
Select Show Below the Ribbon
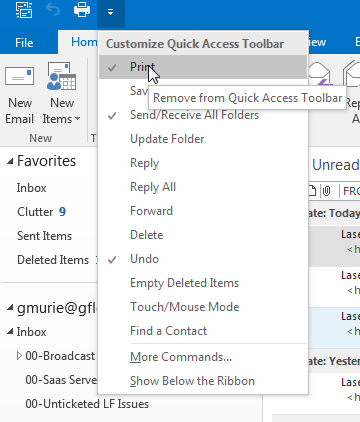[x=203, y=381]
